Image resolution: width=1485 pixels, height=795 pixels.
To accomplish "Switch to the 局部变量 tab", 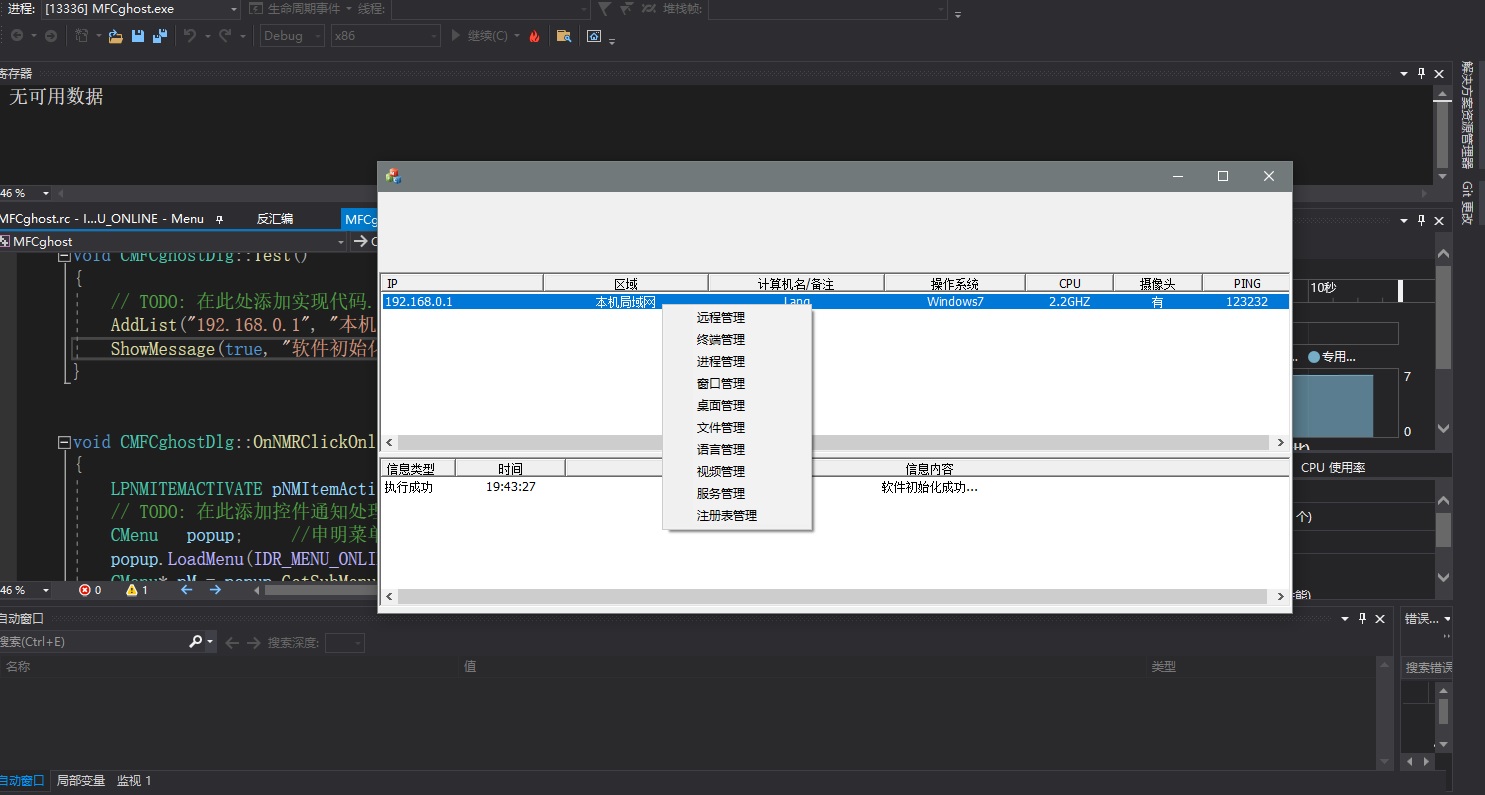I will pyautogui.click(x=80, y=781).
